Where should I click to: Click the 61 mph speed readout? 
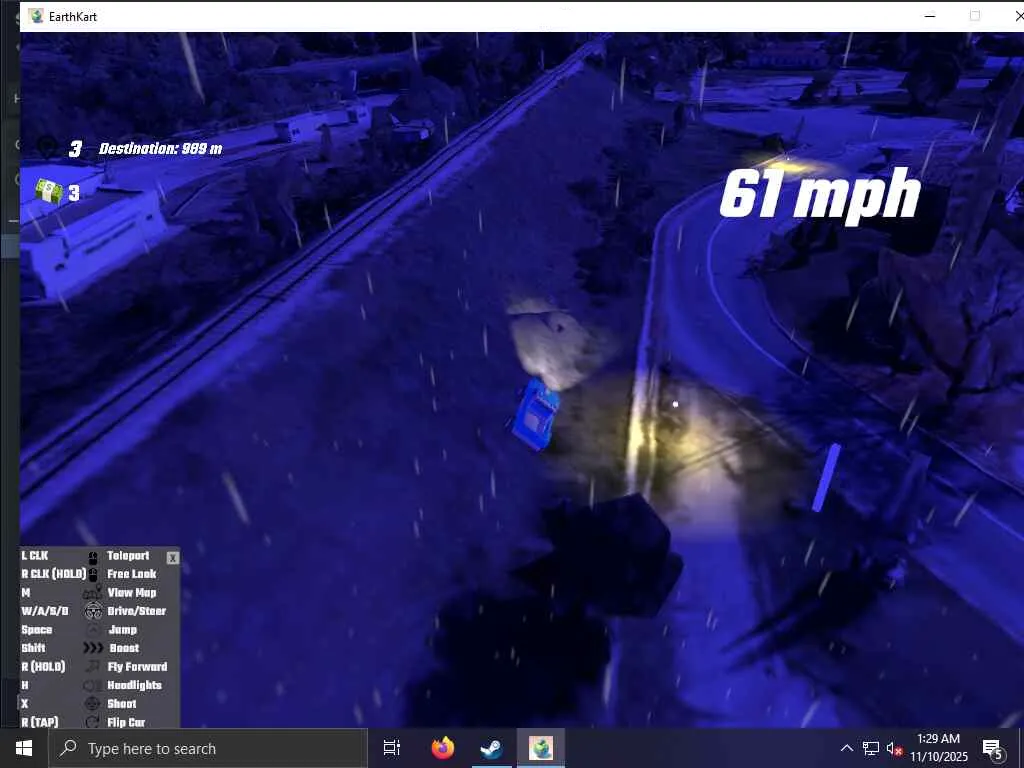(x=820, y=193)
